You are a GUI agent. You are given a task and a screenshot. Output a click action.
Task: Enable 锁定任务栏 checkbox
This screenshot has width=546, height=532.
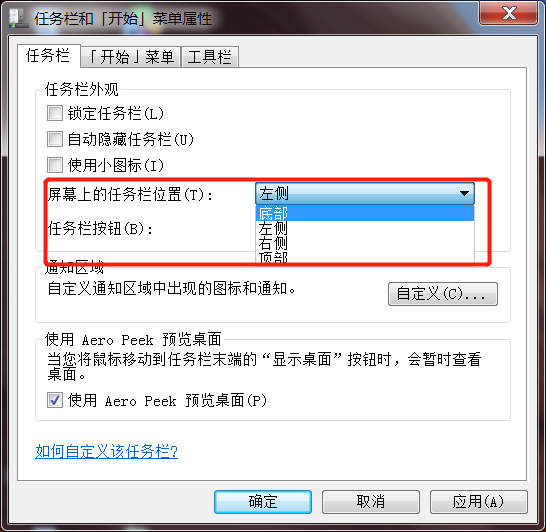coord(55,113)
